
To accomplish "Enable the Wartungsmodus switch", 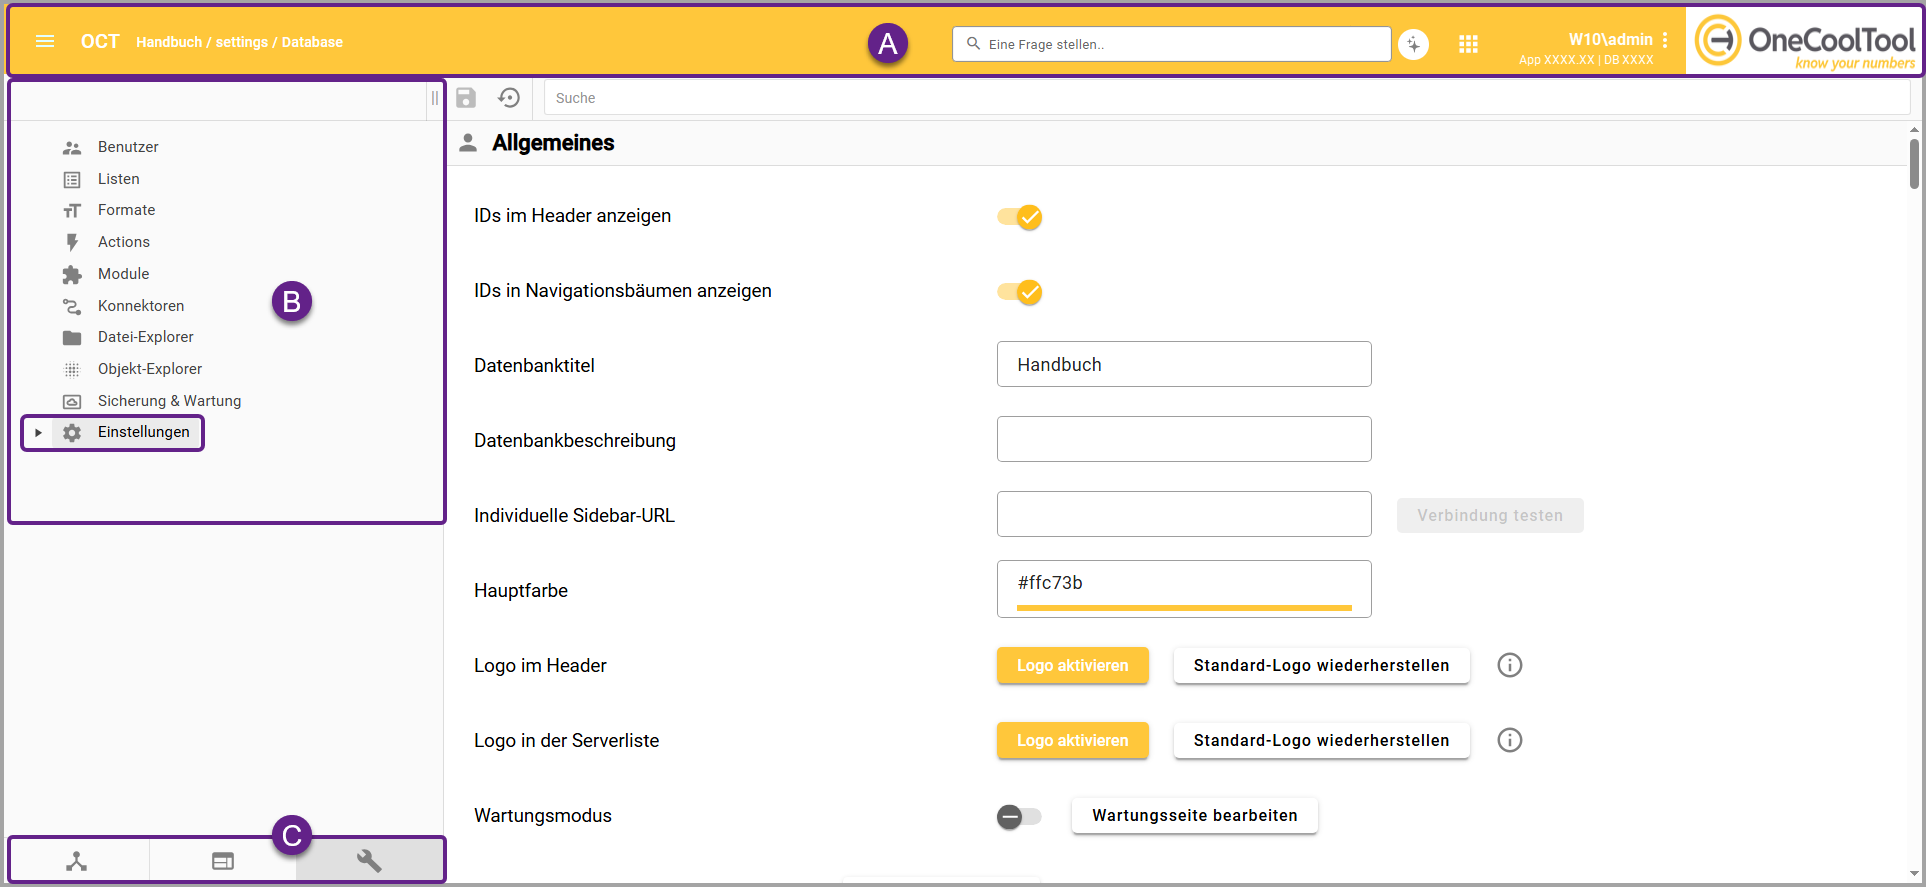I will (x=1019, y=817).
